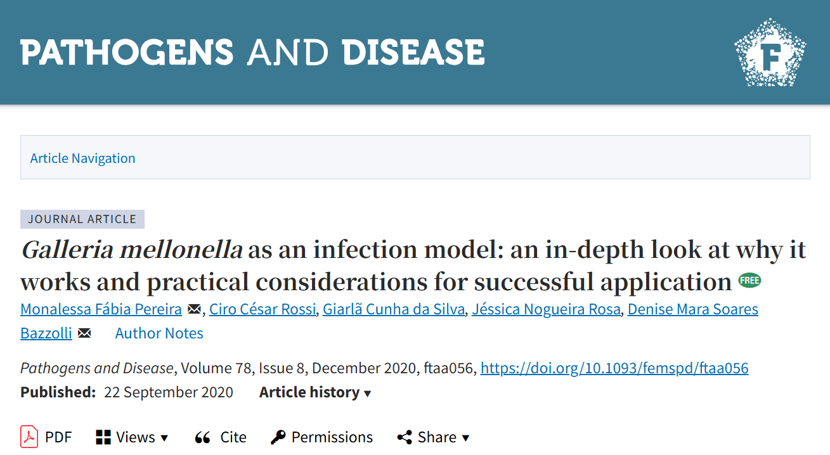Click the Views grid icon

click(103, 437)
